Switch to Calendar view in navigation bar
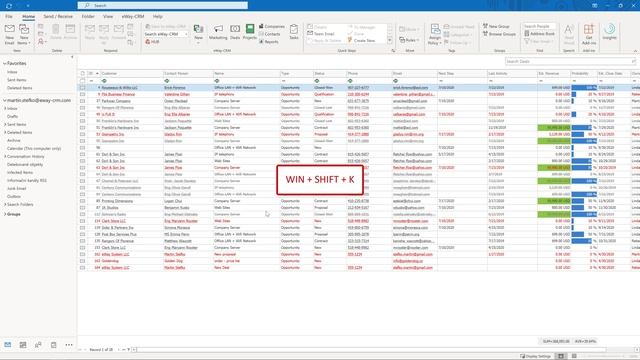 click(x=23, y=345)
